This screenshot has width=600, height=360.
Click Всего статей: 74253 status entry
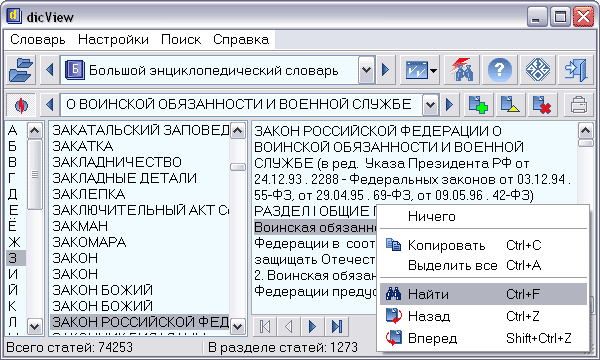click(x=70, y=347)
